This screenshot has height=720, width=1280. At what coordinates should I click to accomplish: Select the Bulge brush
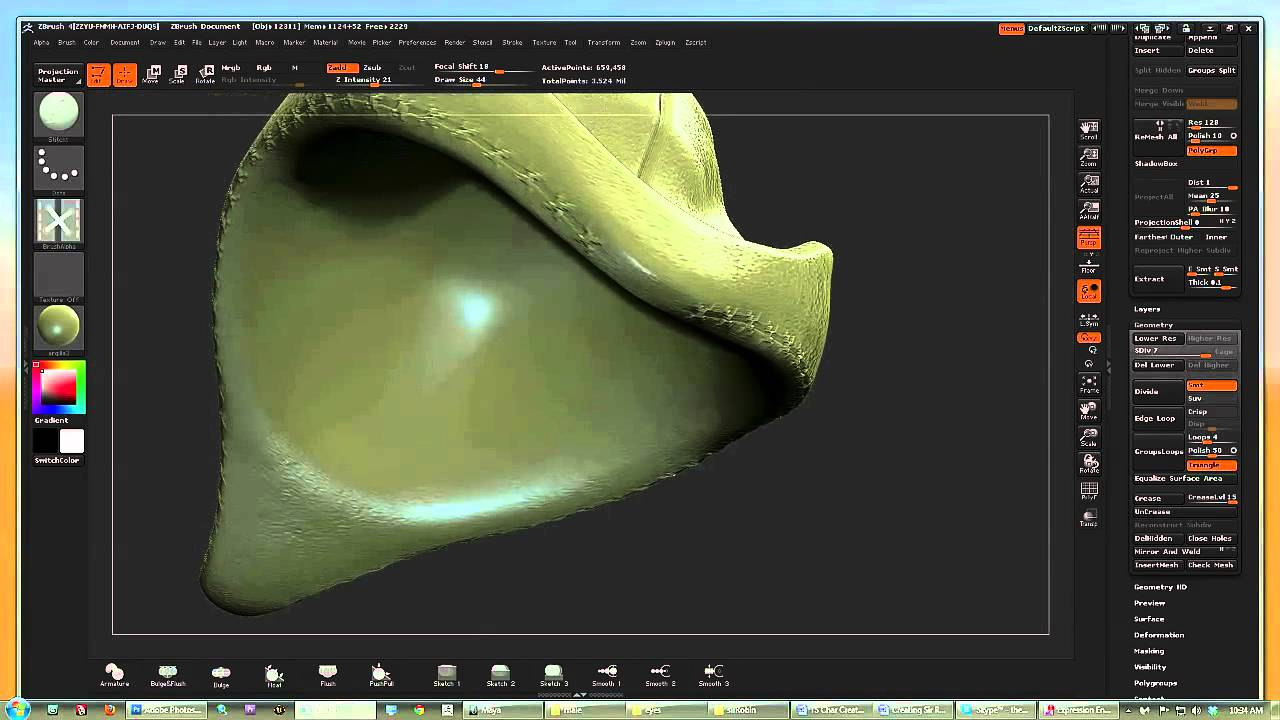coord(221,676)
